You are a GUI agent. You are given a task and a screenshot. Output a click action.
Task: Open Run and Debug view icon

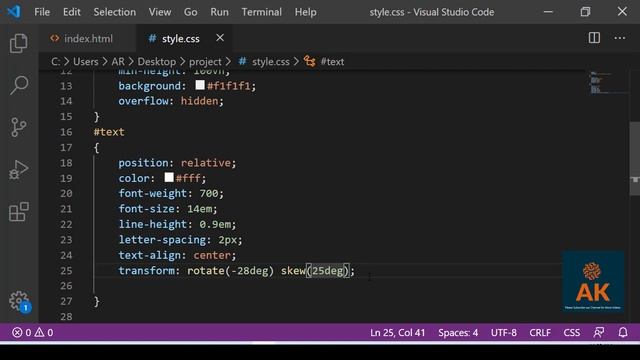(19, 169)
